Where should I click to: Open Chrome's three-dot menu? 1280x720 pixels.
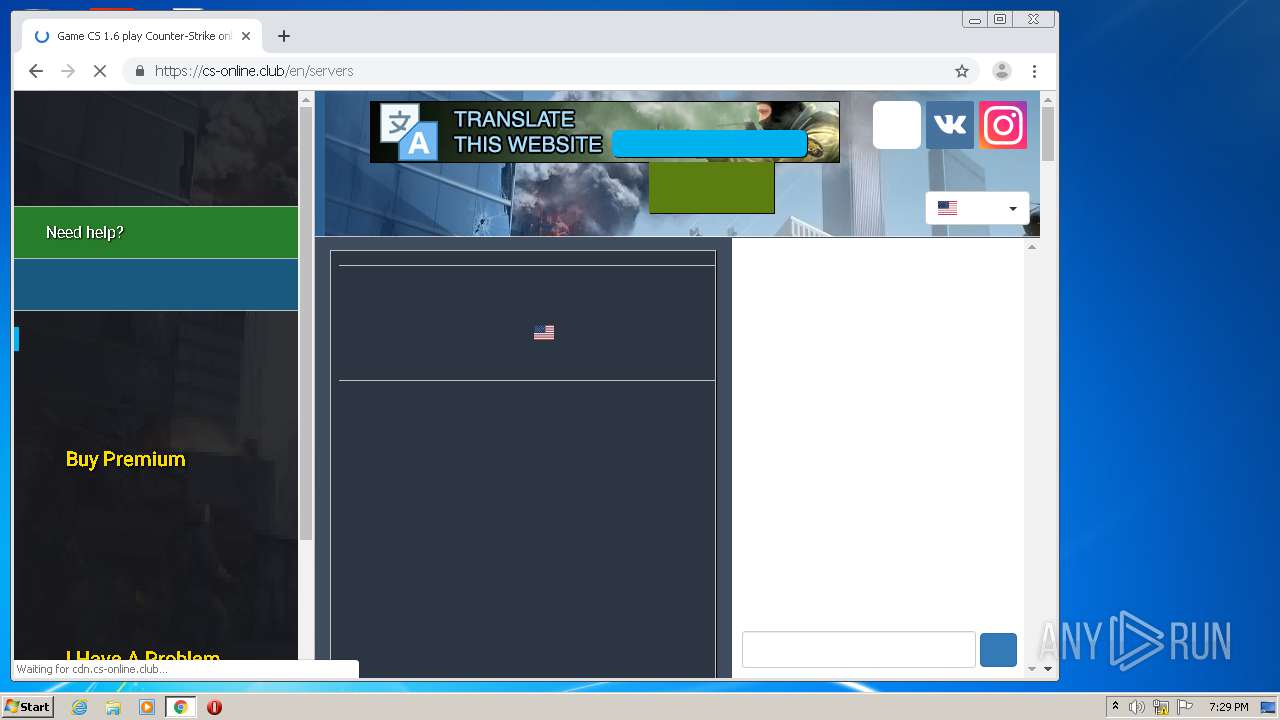[1035, 71]
